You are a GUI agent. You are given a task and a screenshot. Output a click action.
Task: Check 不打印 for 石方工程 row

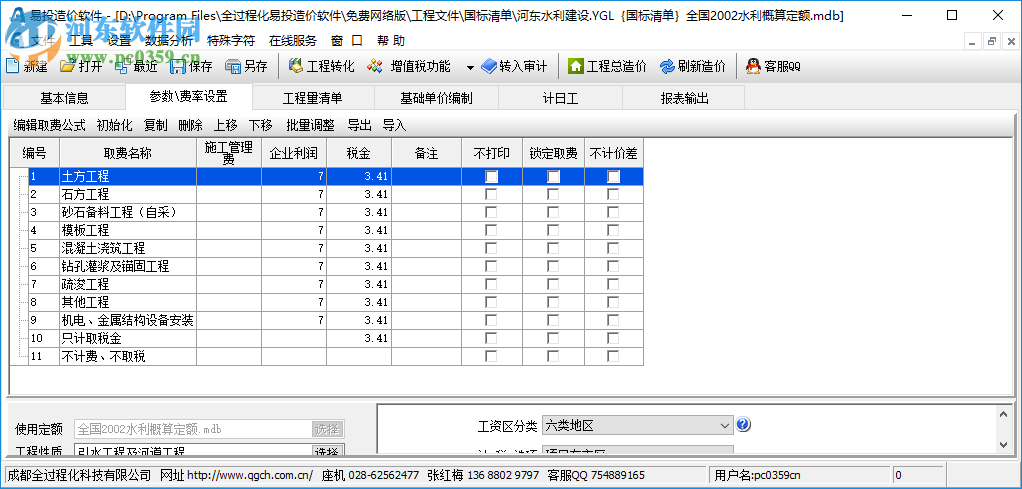point(491,194)
